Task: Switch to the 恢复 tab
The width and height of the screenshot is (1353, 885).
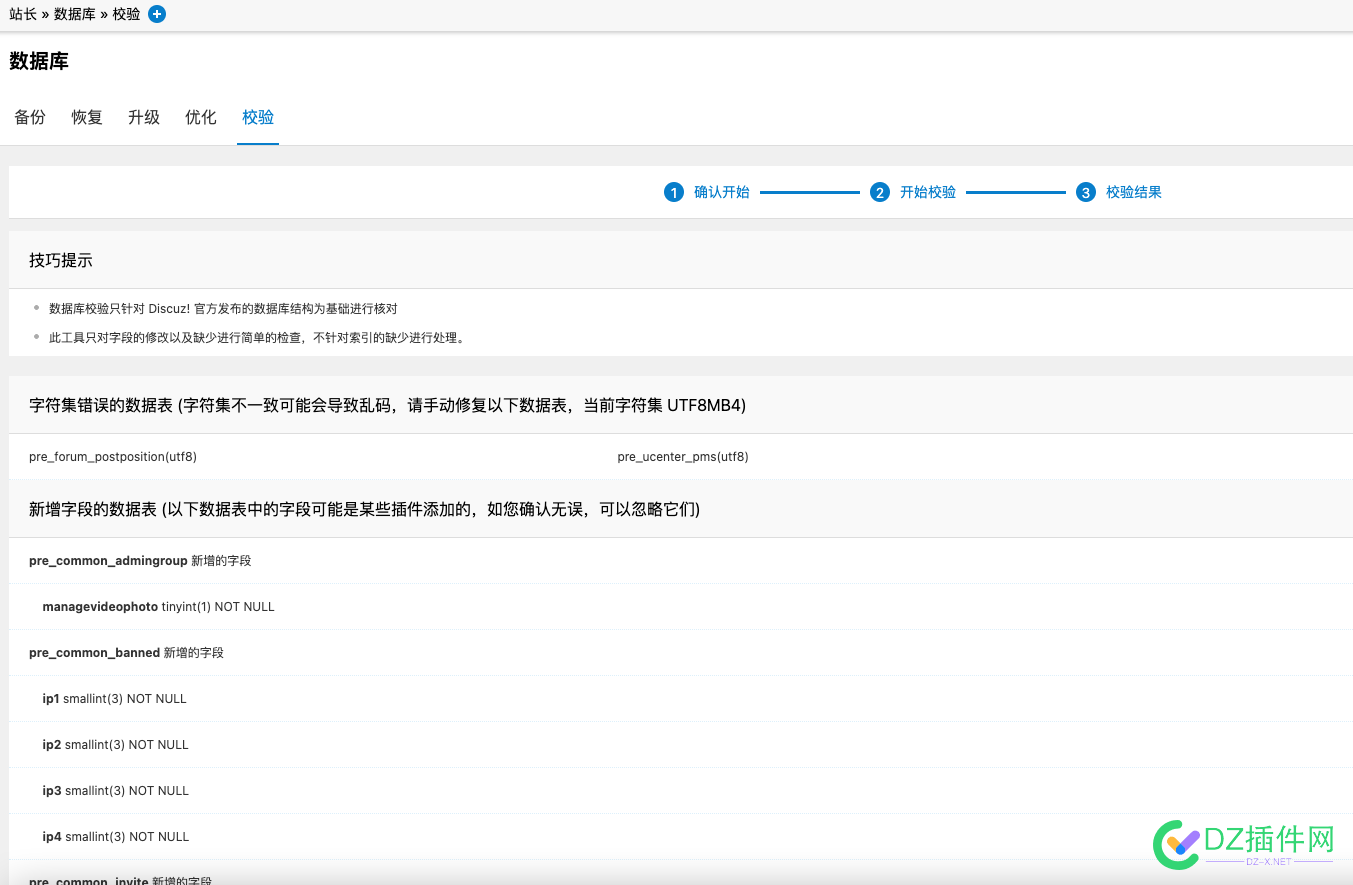Action: [x=87, y=117]
